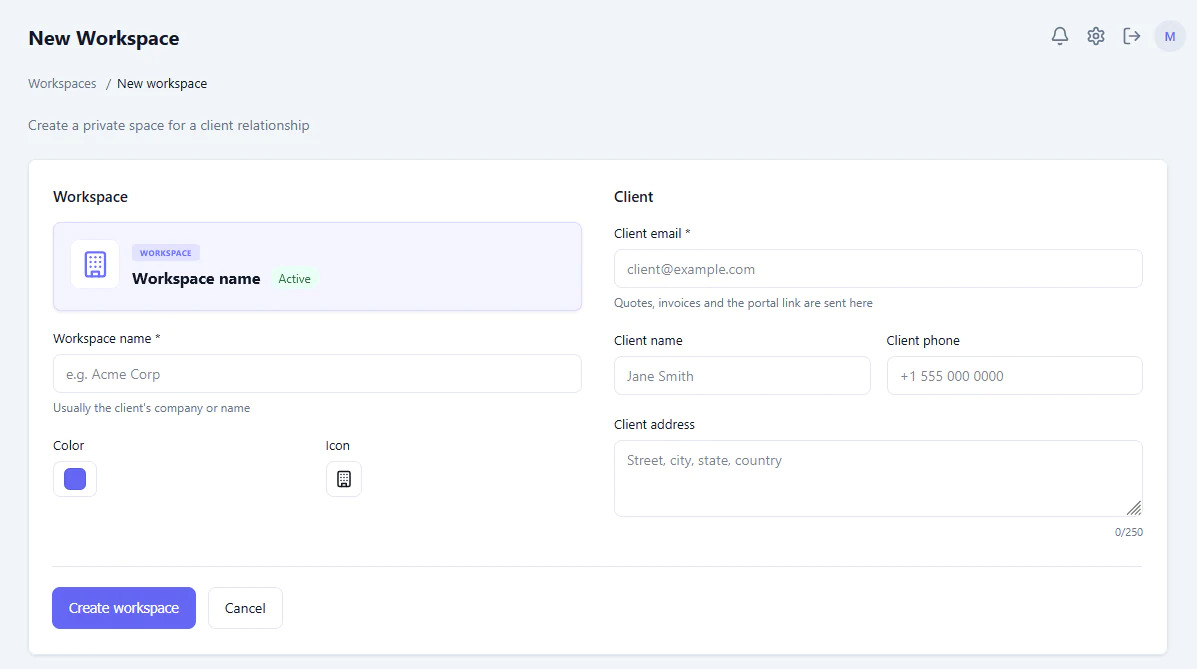Click the Workspace section heading

click(x=90, y=197)
